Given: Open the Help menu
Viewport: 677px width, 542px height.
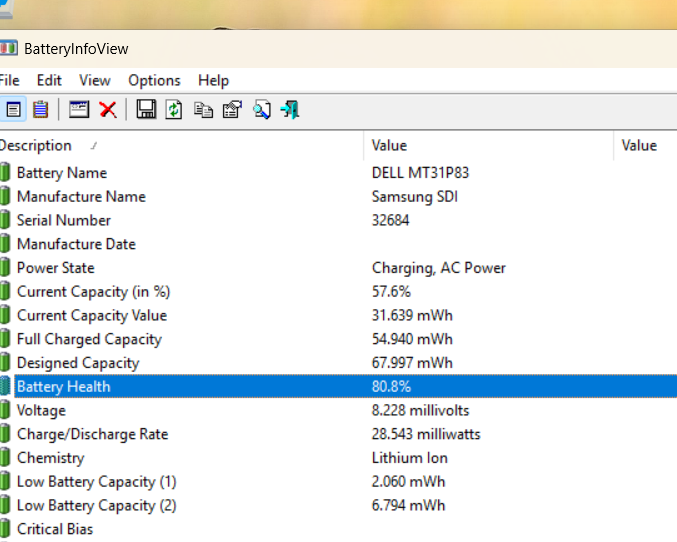Looking at the screenshot, I should [x=213, y=80].
